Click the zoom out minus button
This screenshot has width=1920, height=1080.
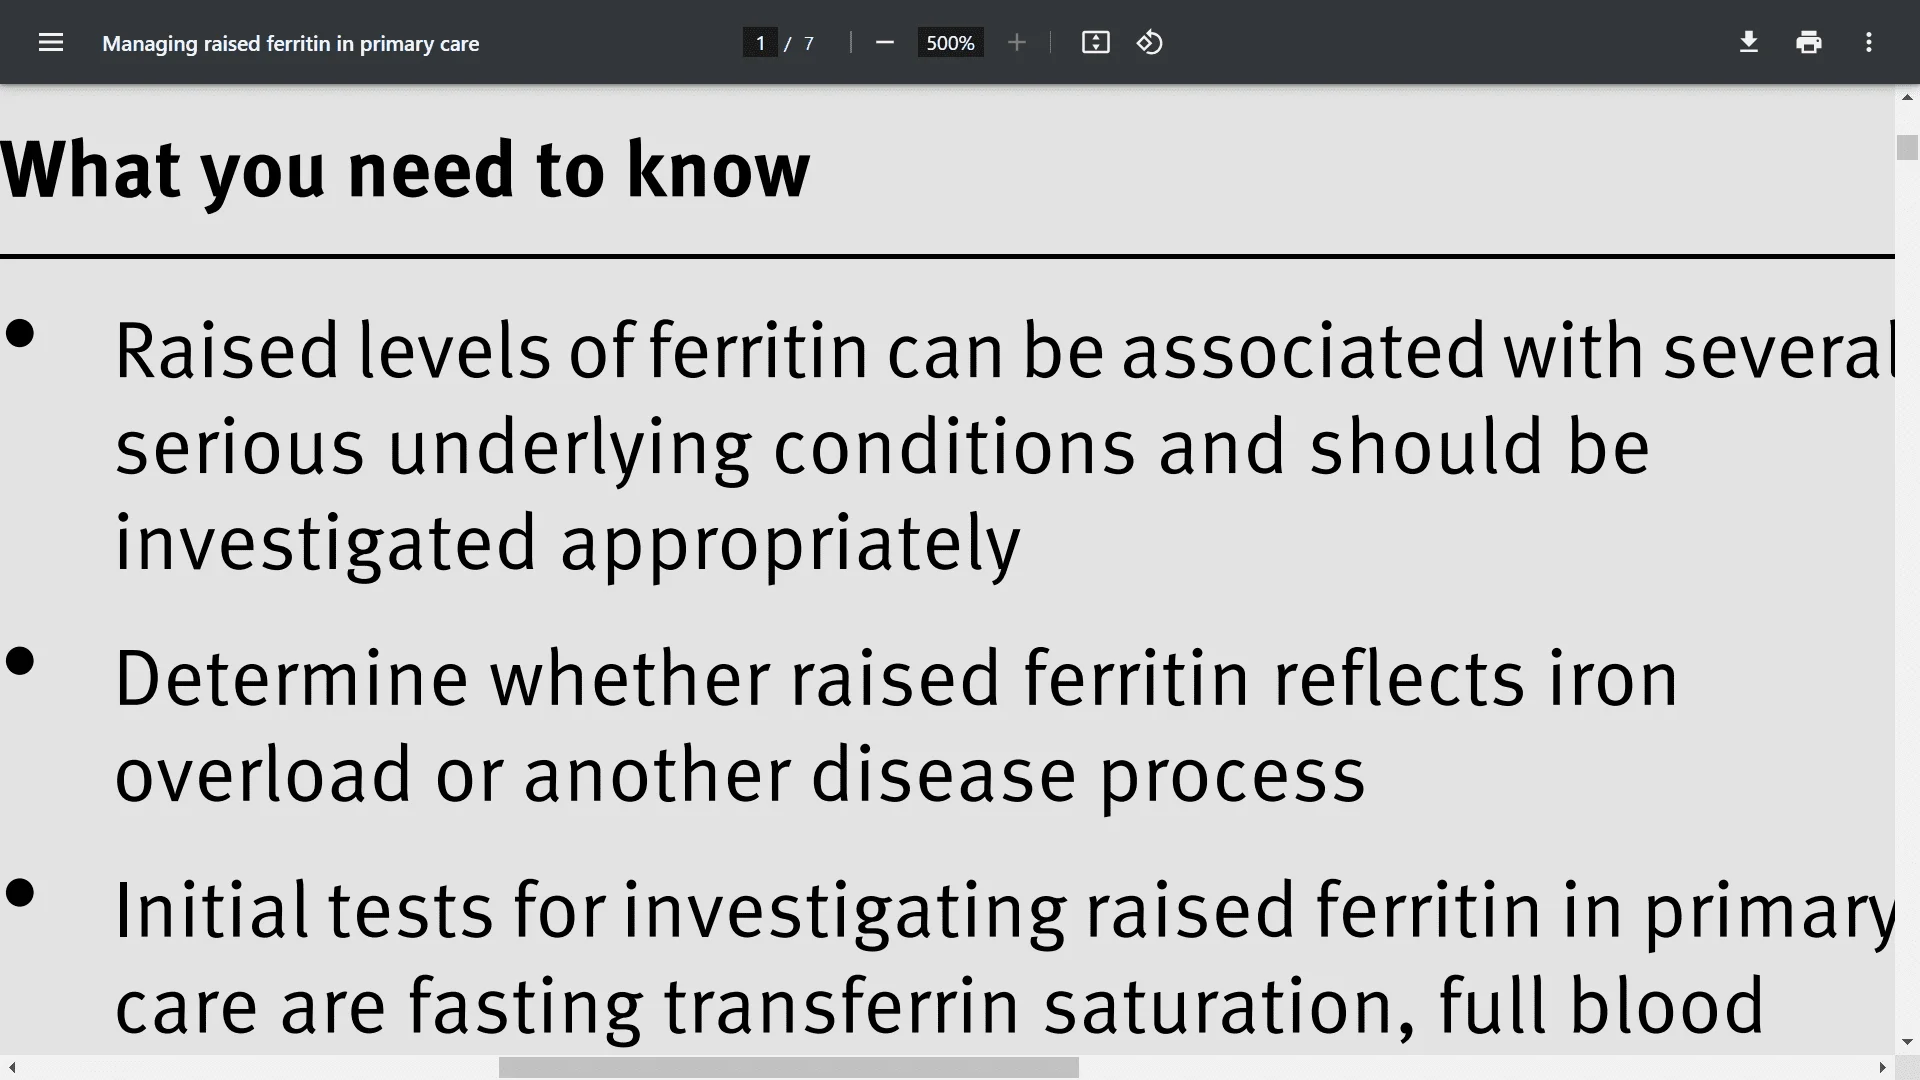click(884, 43)
